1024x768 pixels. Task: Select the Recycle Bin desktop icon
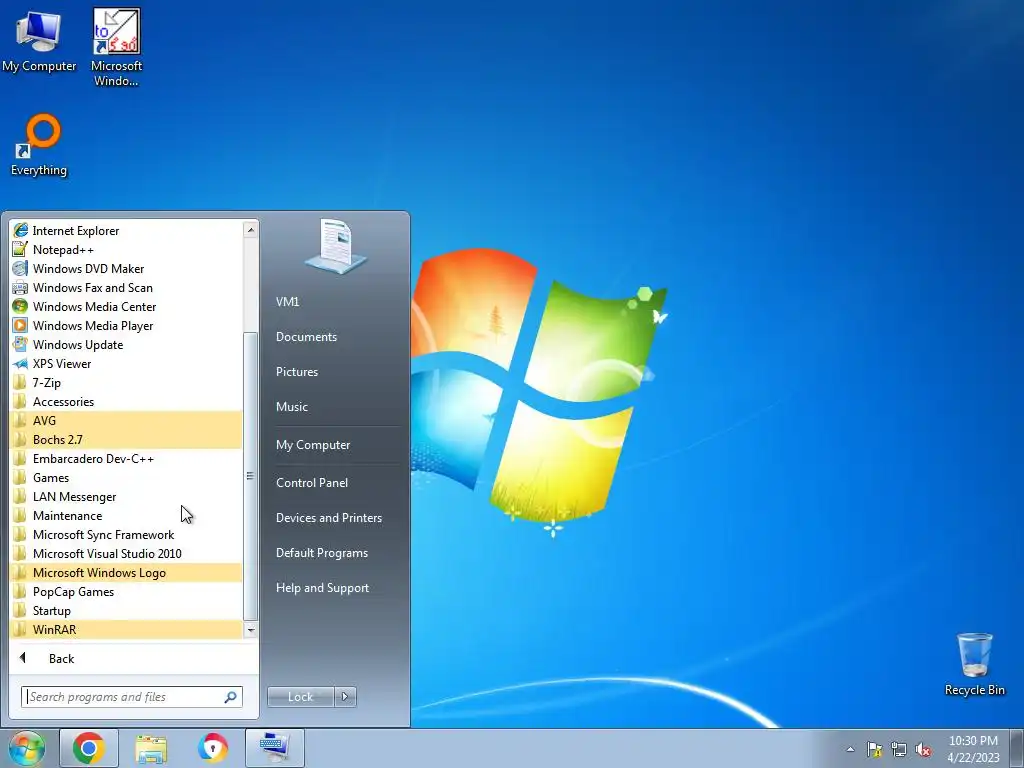974,664
